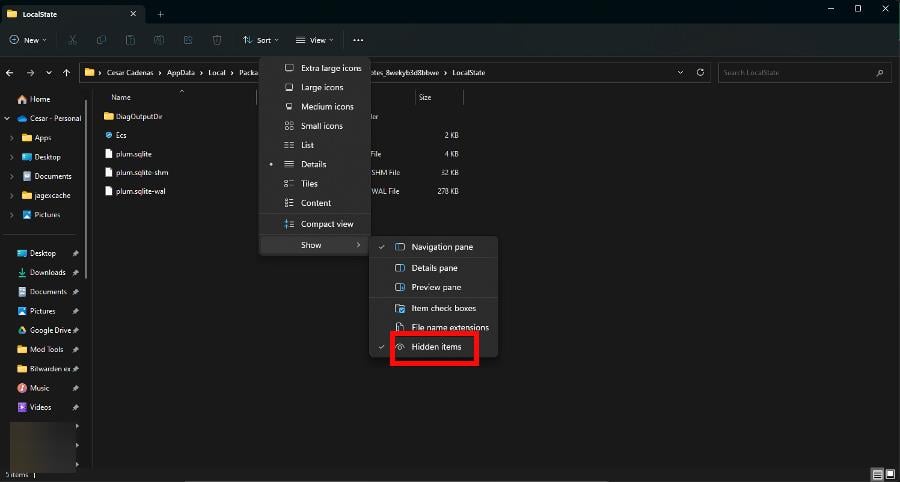The height and width of the screenshot is (482, 900).
Task: Go up one folder with the Up arrow
Action: point(66,73)
